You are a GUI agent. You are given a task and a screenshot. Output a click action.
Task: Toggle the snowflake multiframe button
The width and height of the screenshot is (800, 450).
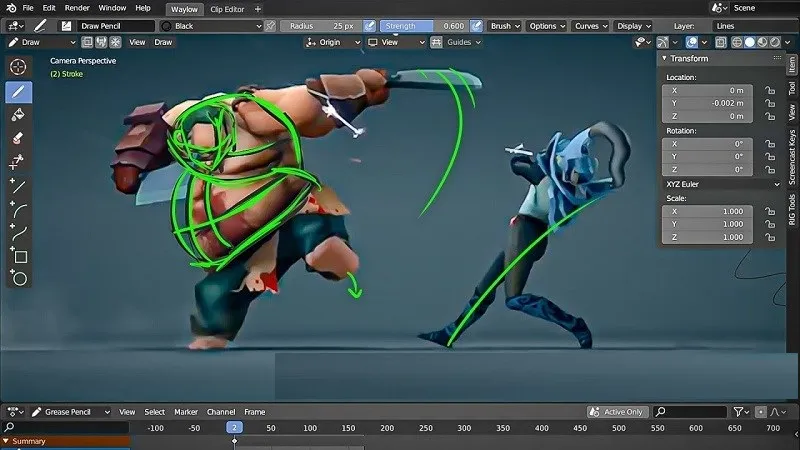(x=115, y=42)
